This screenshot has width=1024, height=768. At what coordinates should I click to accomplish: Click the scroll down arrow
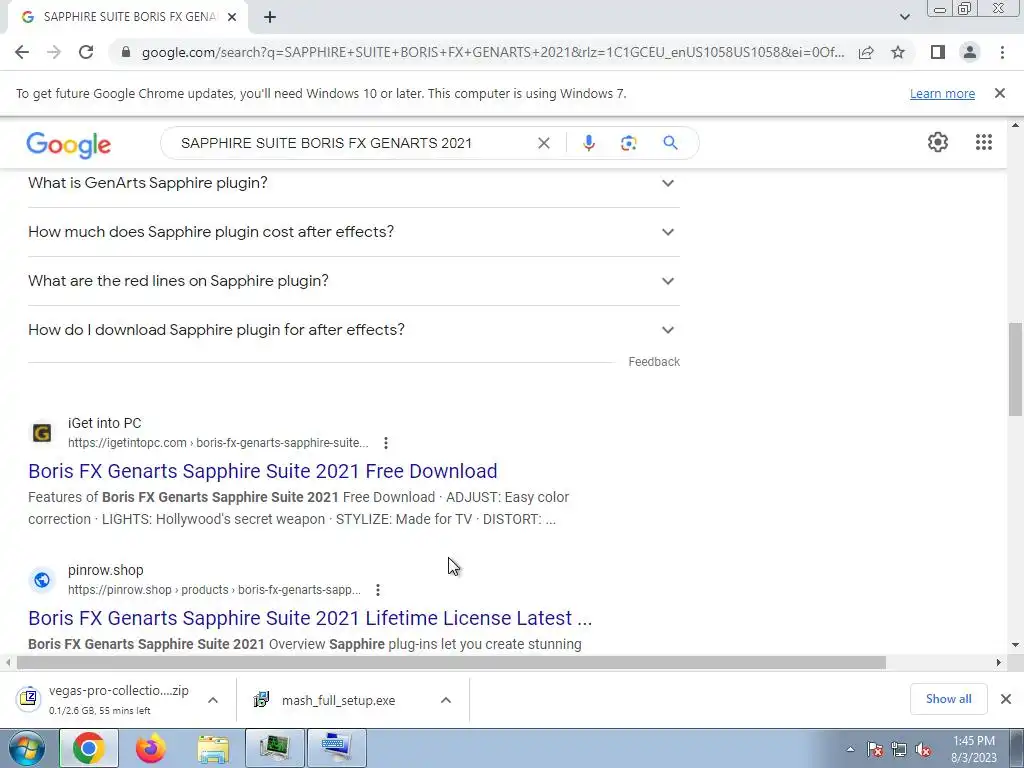1015,645
